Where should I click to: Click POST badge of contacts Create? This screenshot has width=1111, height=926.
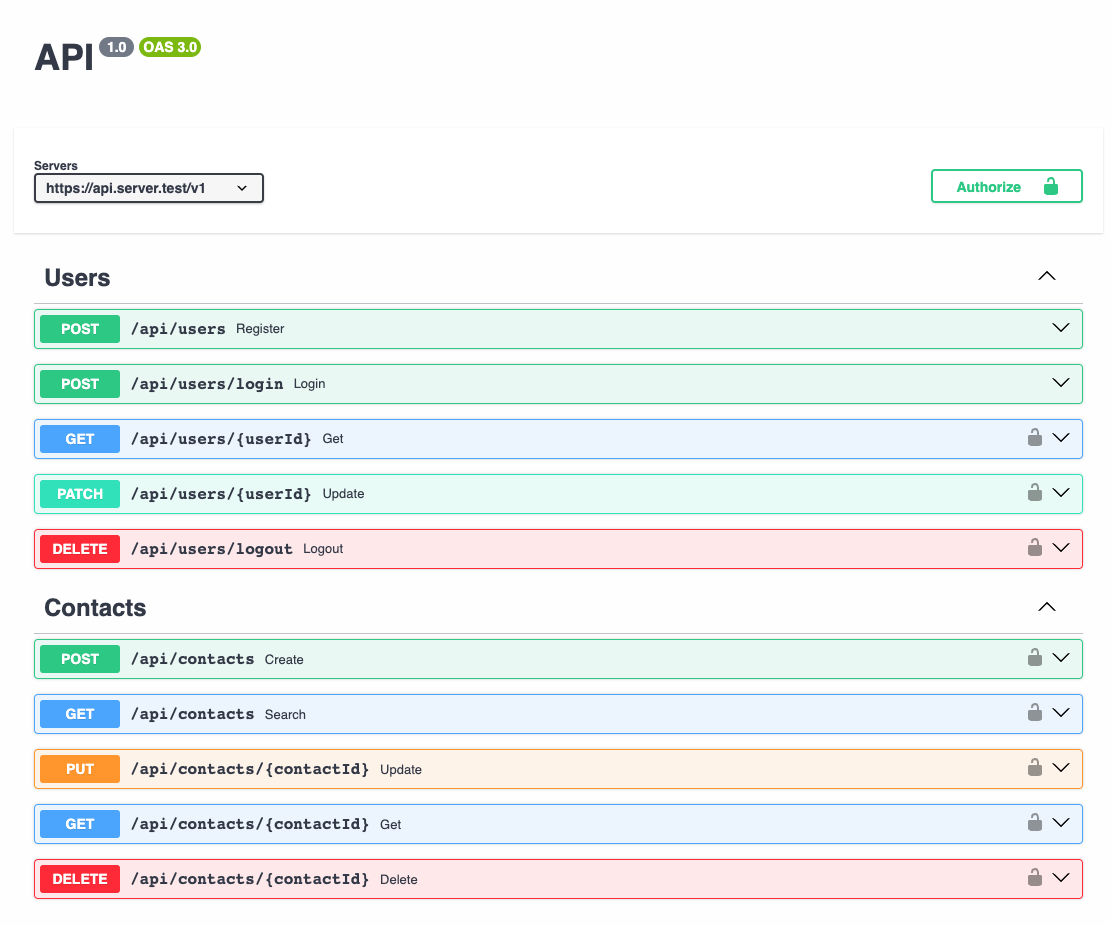point(80,659)
